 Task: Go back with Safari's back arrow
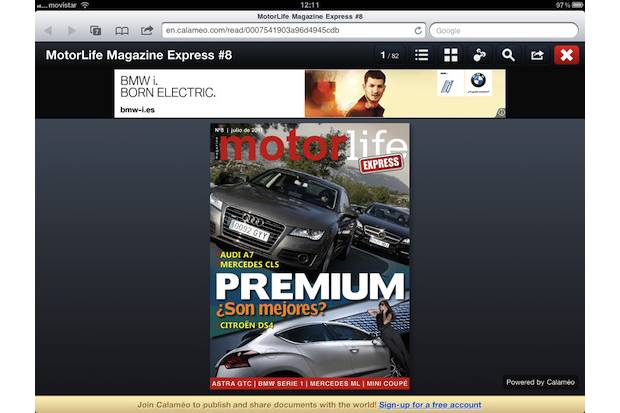coord(48,30)
